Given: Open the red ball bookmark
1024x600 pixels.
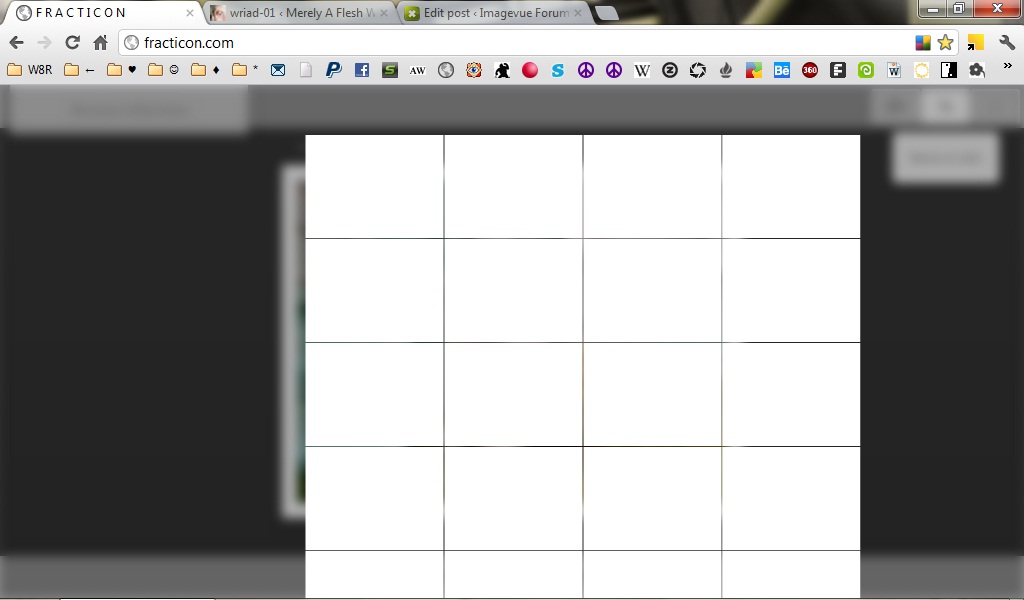Looking at the screenshot, I should pyautogui.click(x=530, y=70).
